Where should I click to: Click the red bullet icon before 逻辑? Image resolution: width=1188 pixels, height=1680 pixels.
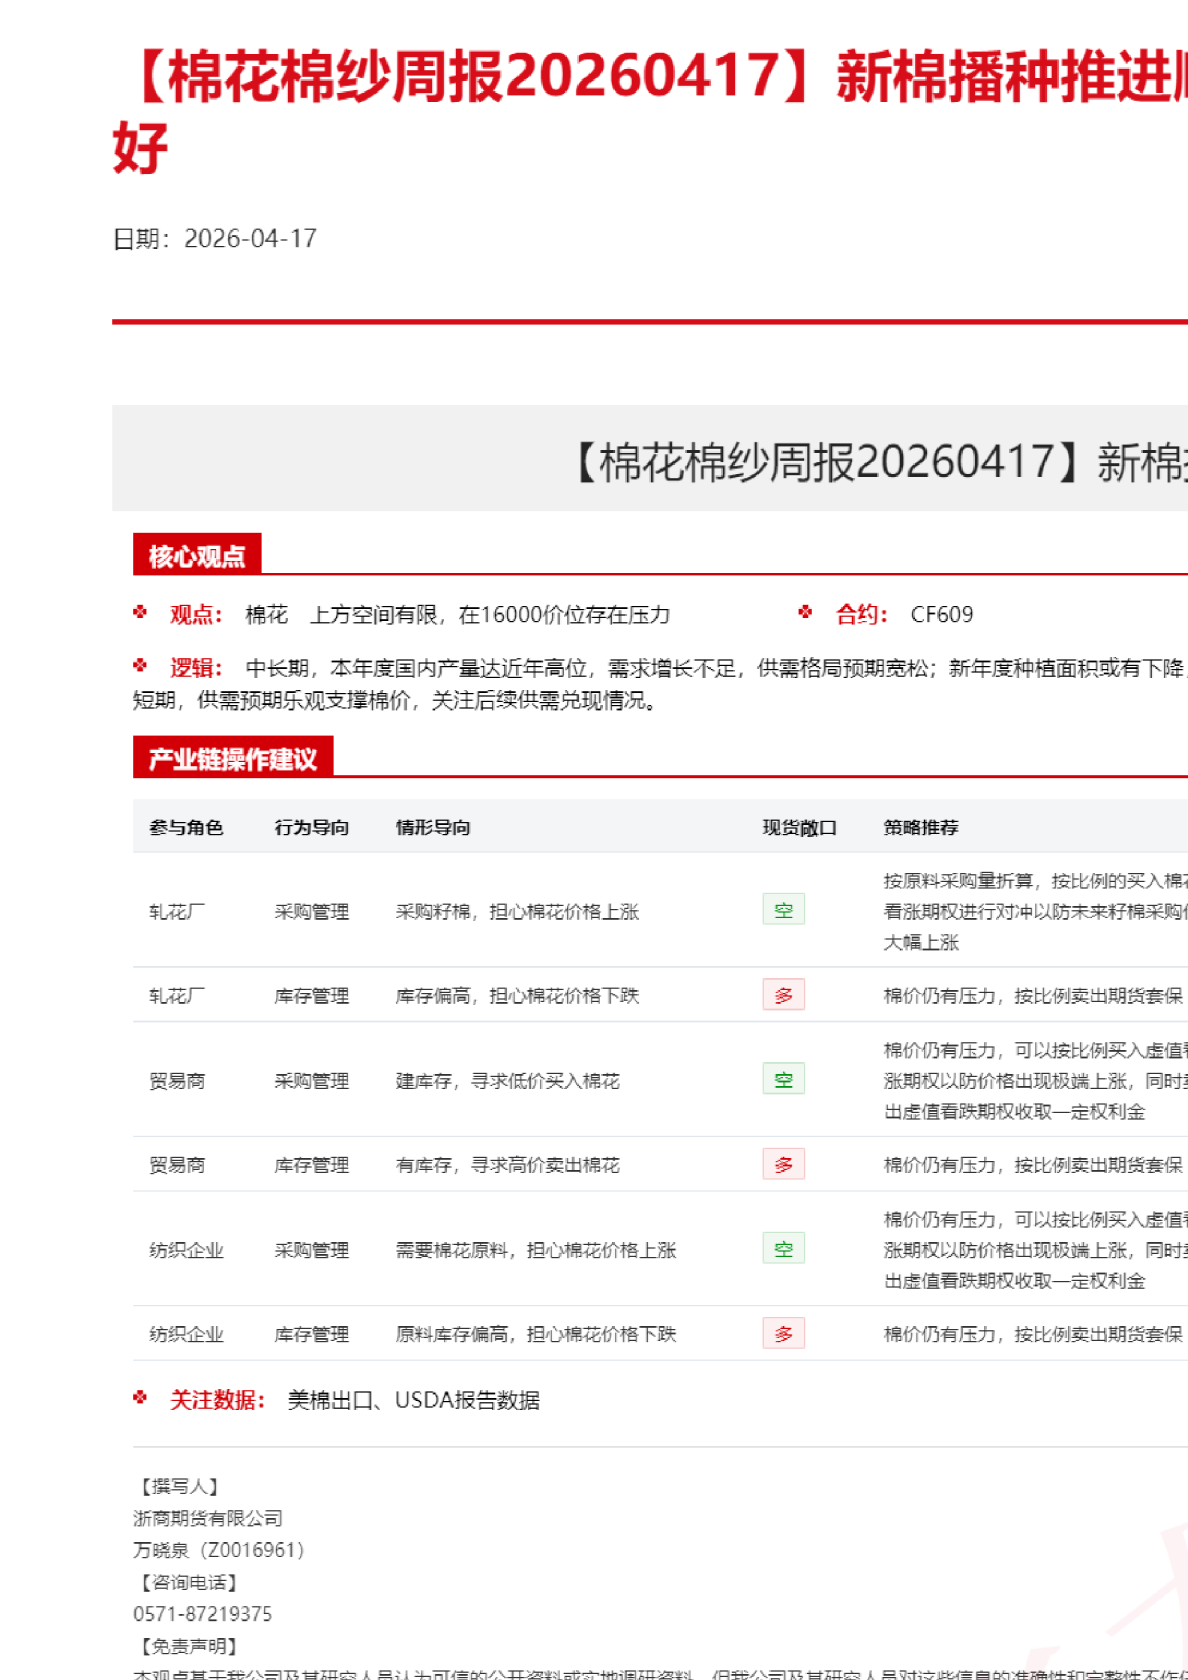140,665
